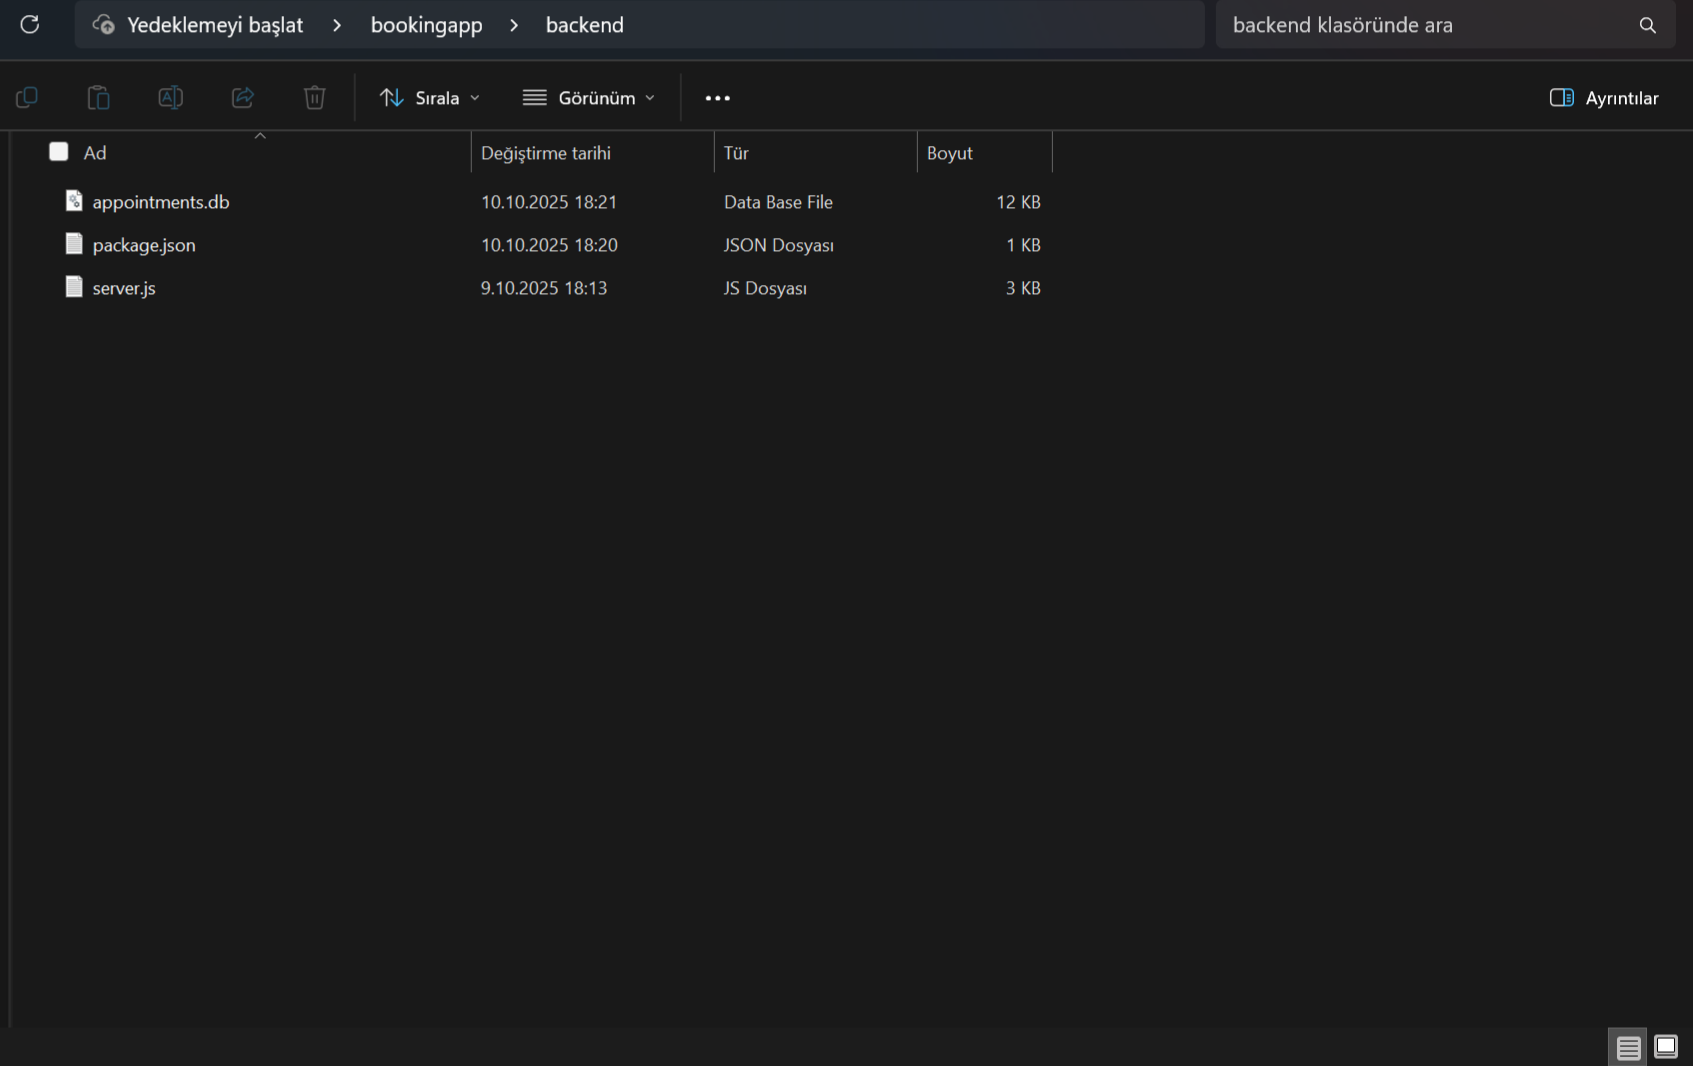The height and width of the screenshot is (1066, 1693).
Task: Switch to details list view icon
Action: (x=1628, y=1047)
